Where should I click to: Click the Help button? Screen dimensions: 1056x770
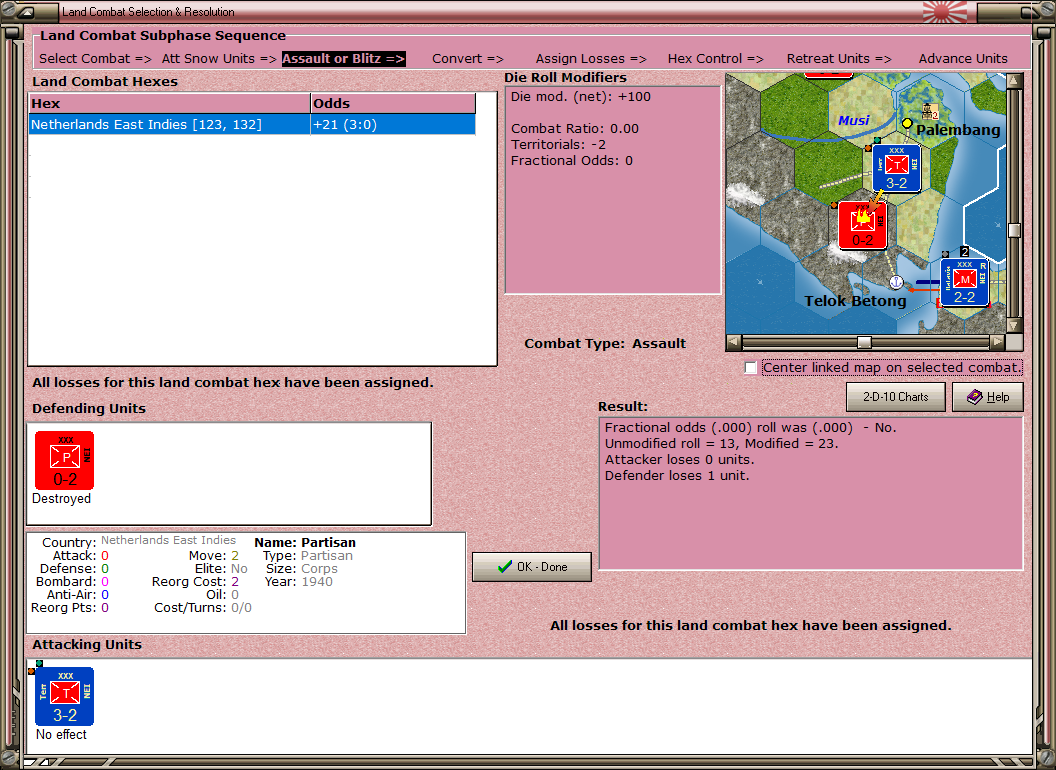click(988, 397)
